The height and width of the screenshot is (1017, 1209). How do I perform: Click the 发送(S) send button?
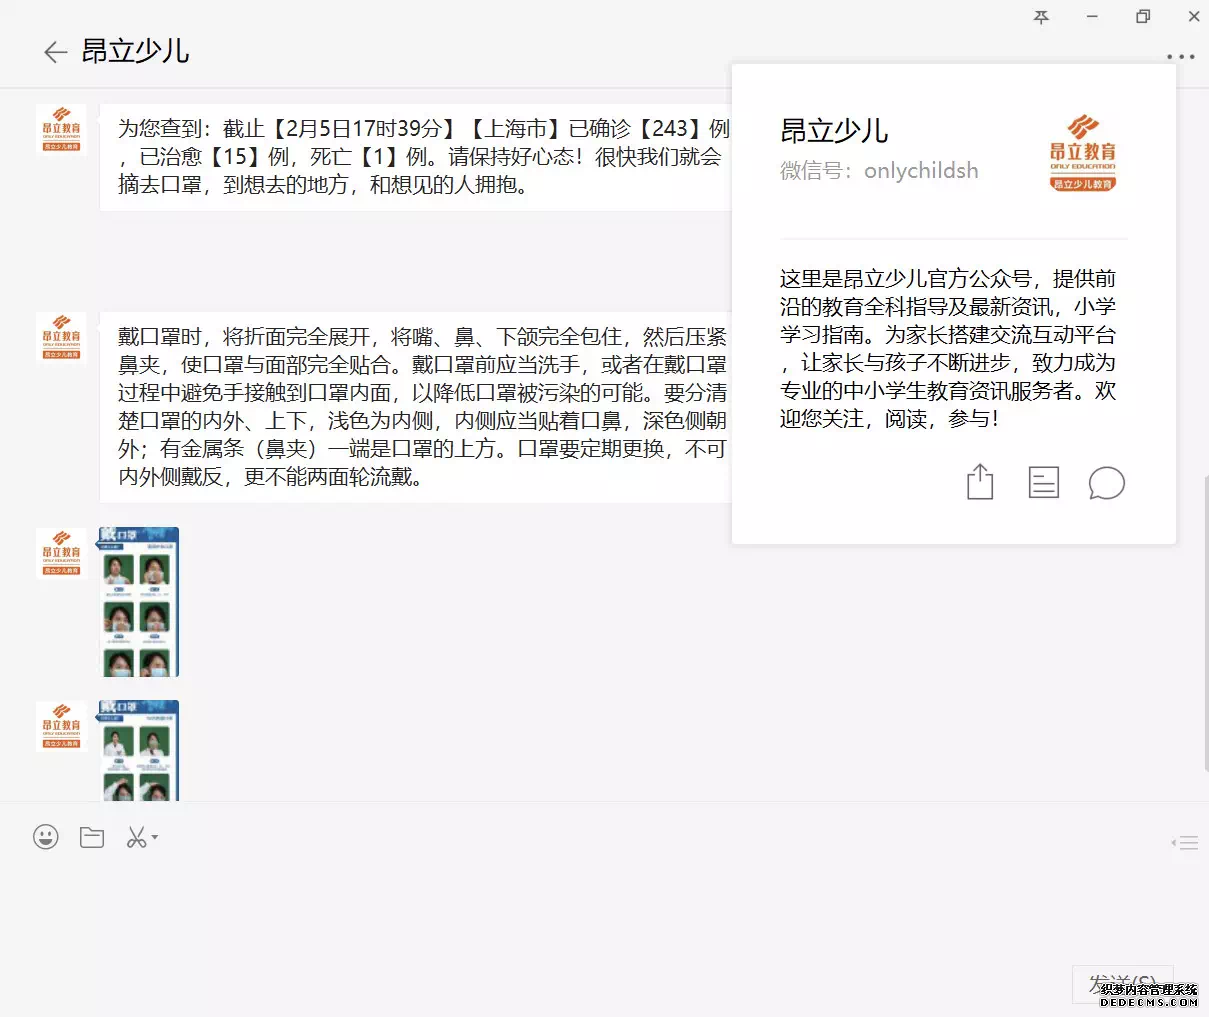click(1122, 984)
